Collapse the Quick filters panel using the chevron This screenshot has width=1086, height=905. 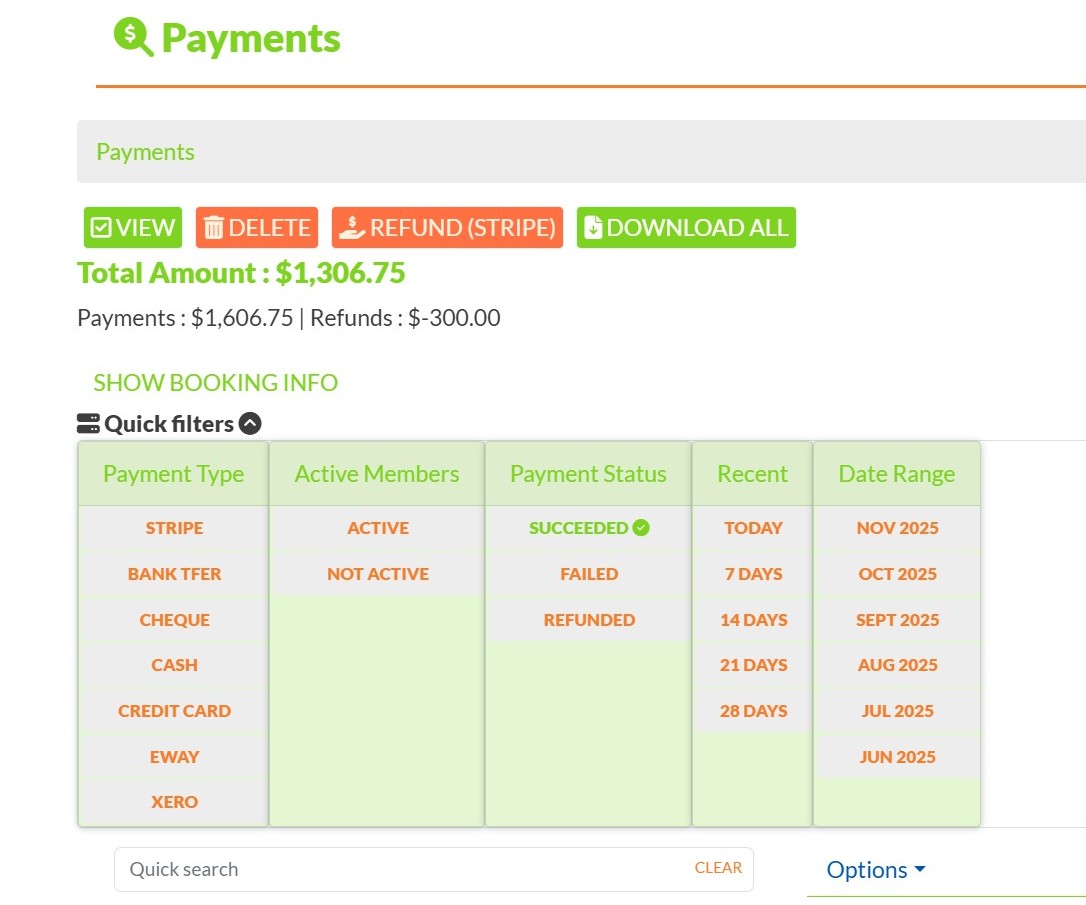(x=250, y=423)
